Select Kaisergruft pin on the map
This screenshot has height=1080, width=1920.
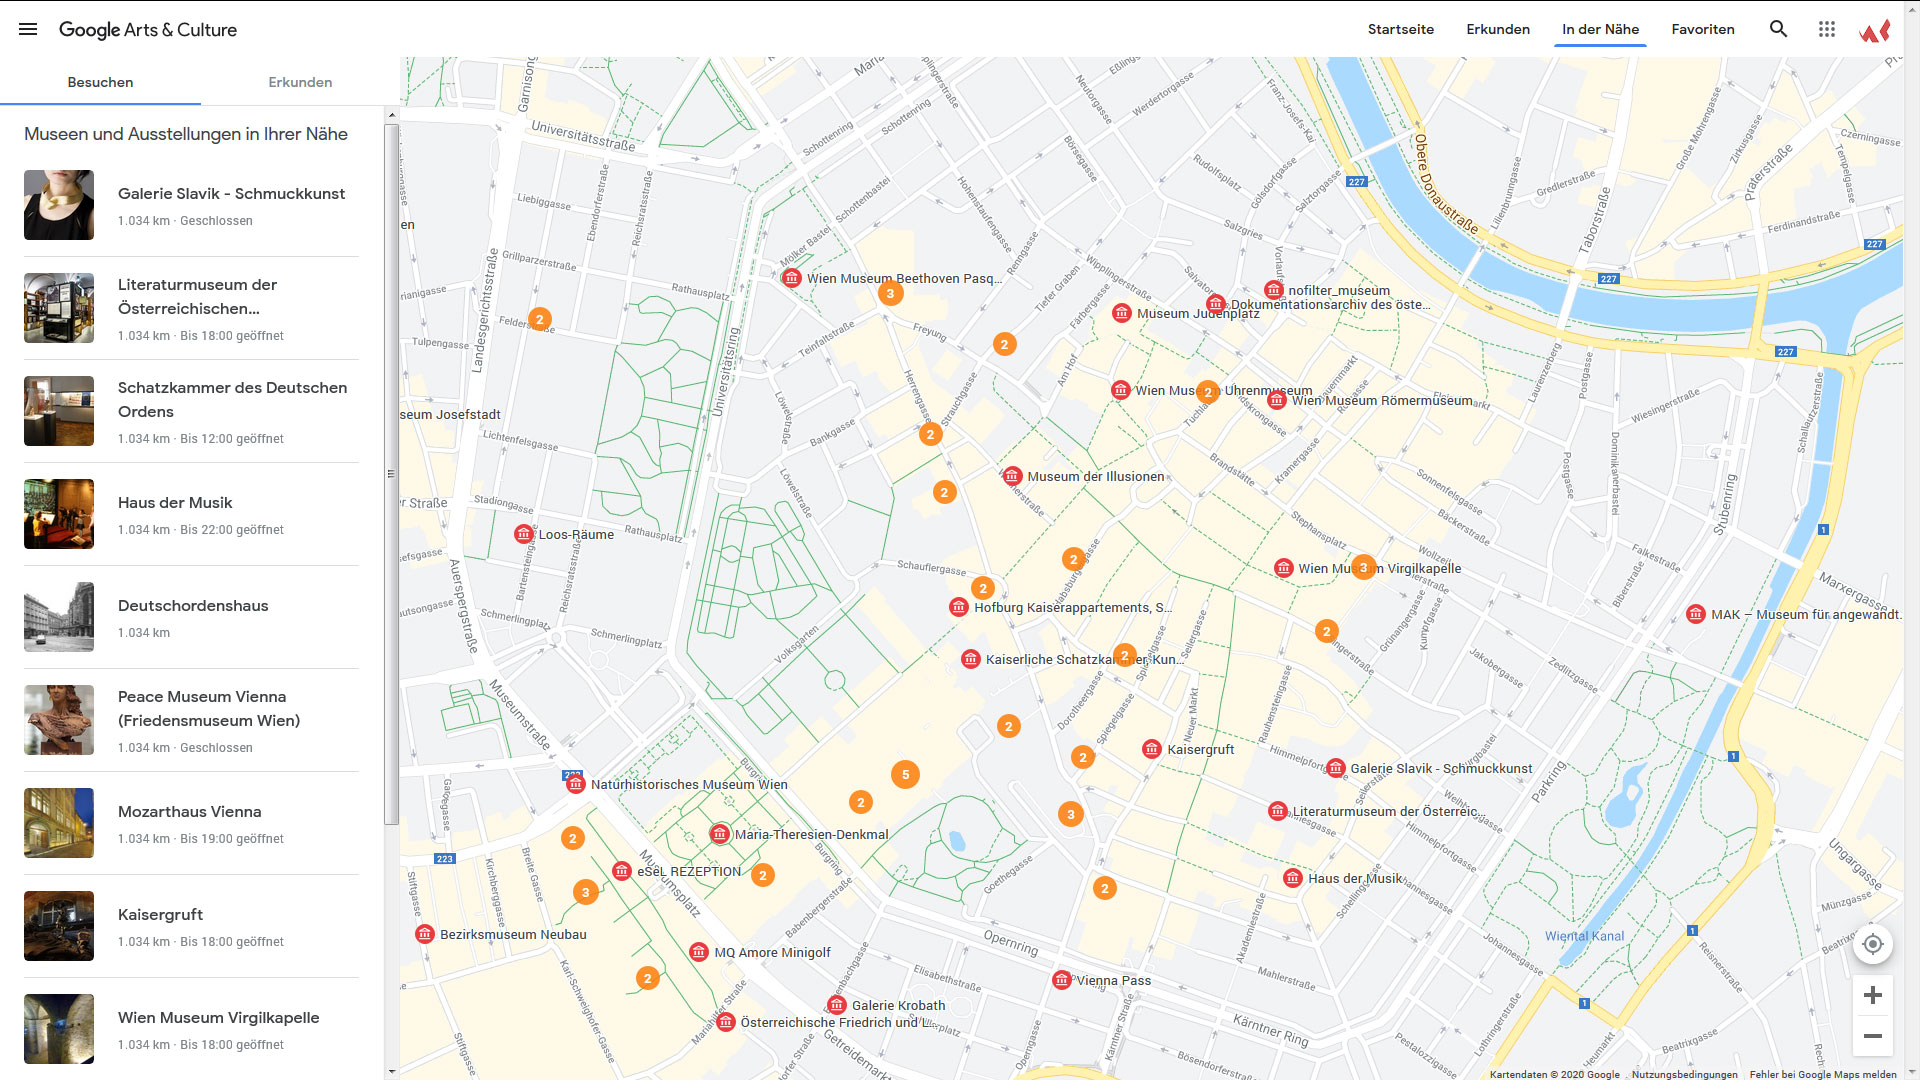1152,749
